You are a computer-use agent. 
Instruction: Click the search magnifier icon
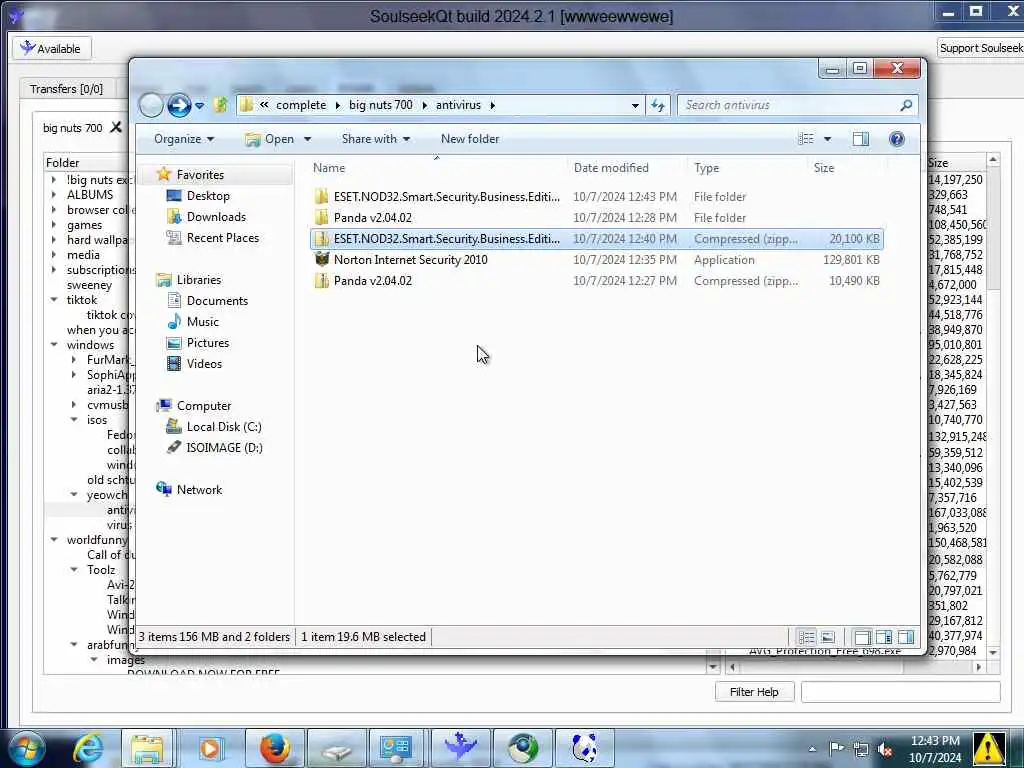906,105
